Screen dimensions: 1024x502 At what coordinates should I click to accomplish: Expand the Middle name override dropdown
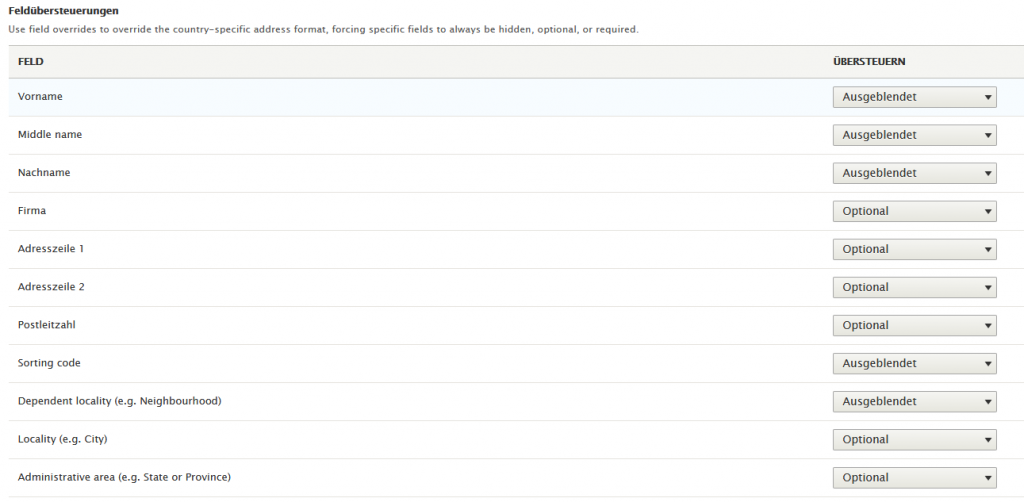[914, 135]
